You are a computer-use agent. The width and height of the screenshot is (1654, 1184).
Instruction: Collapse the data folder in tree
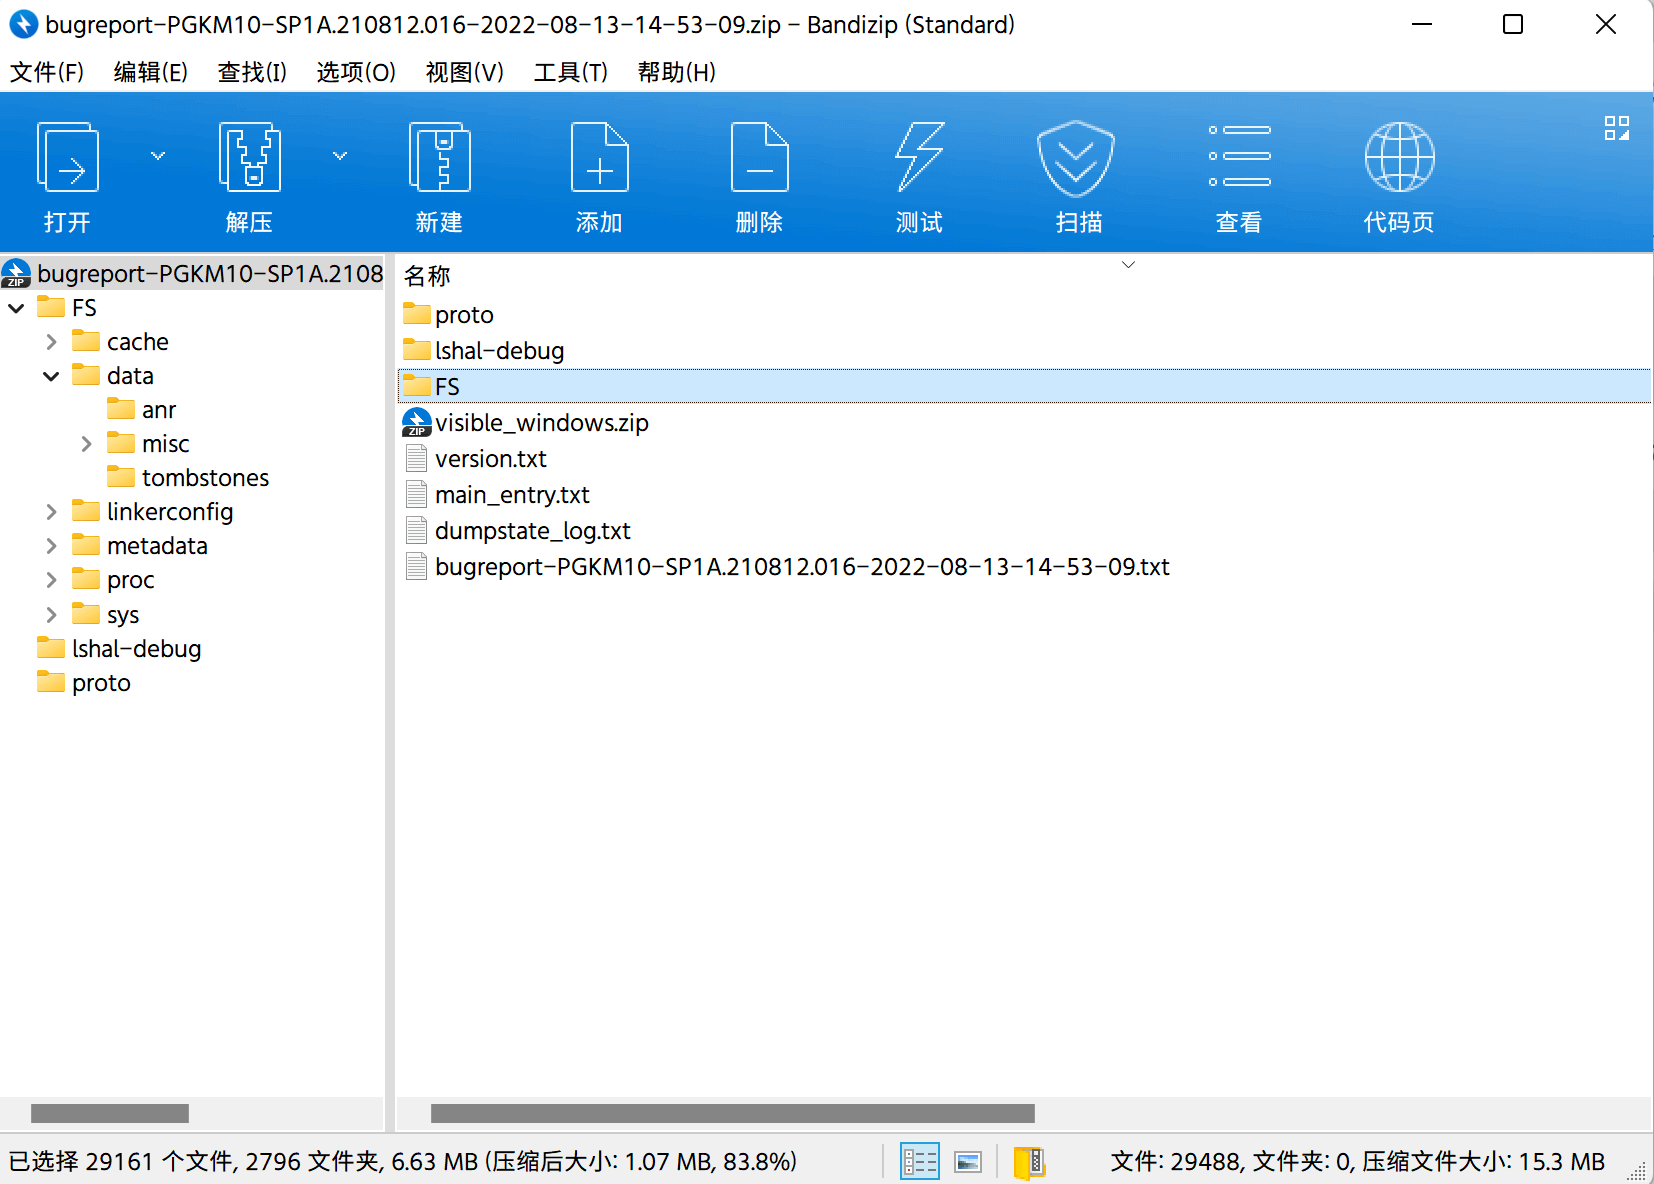51,376
